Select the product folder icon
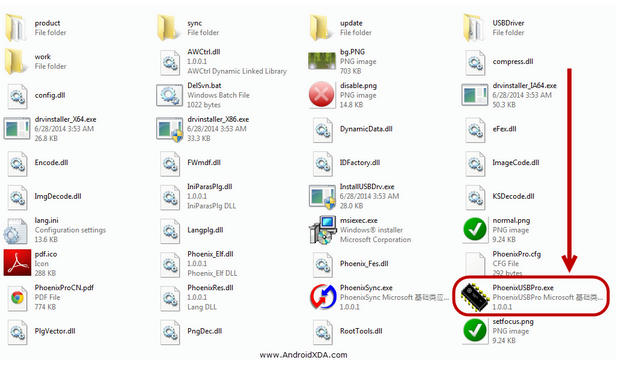Screen dimensions: 621x367 (15, 27)
